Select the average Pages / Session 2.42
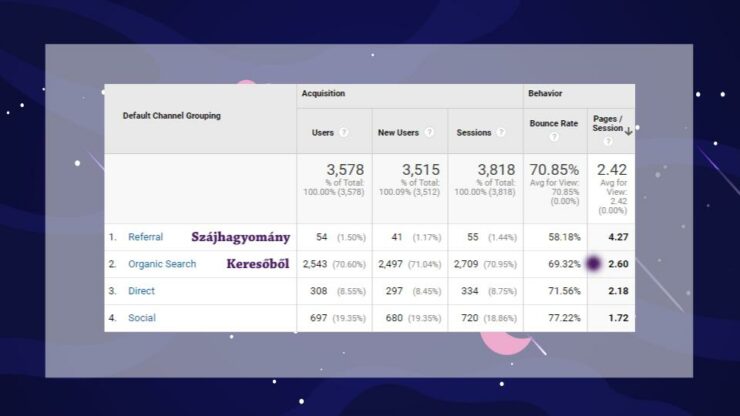Screen dimensions: 740x416 click(612, 170)
